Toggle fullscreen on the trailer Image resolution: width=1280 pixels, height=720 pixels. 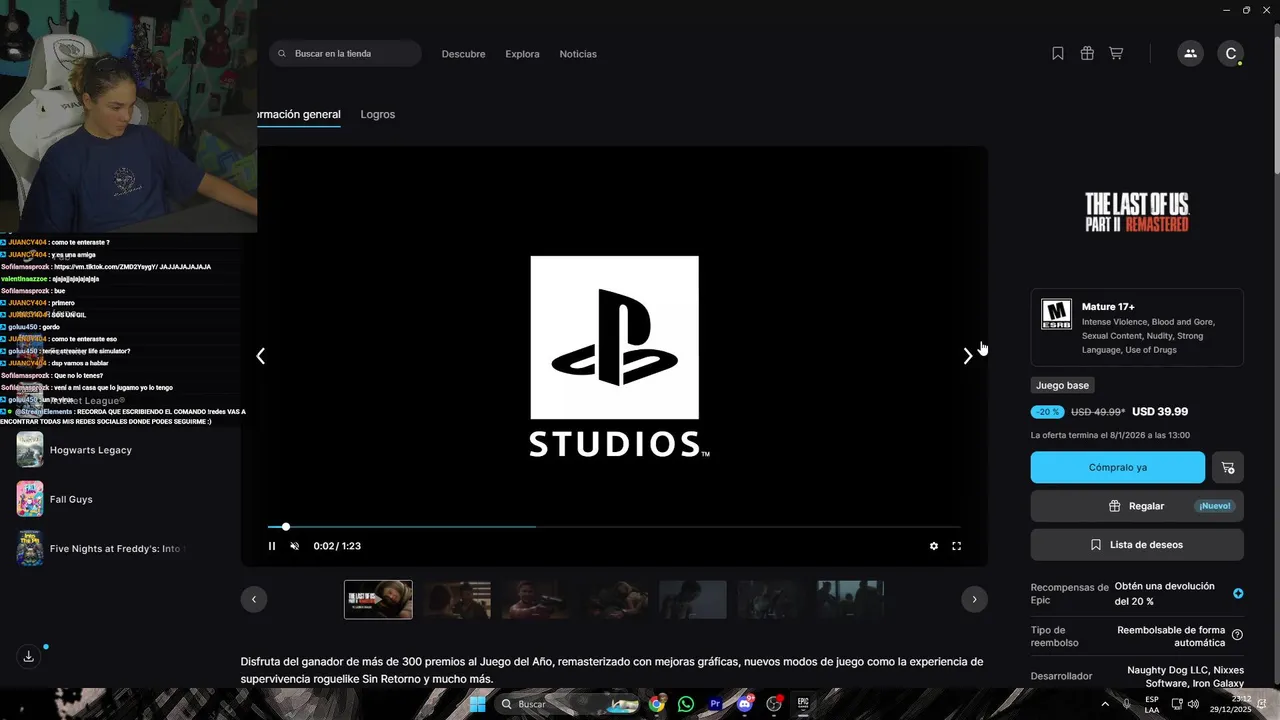point(957,546)
